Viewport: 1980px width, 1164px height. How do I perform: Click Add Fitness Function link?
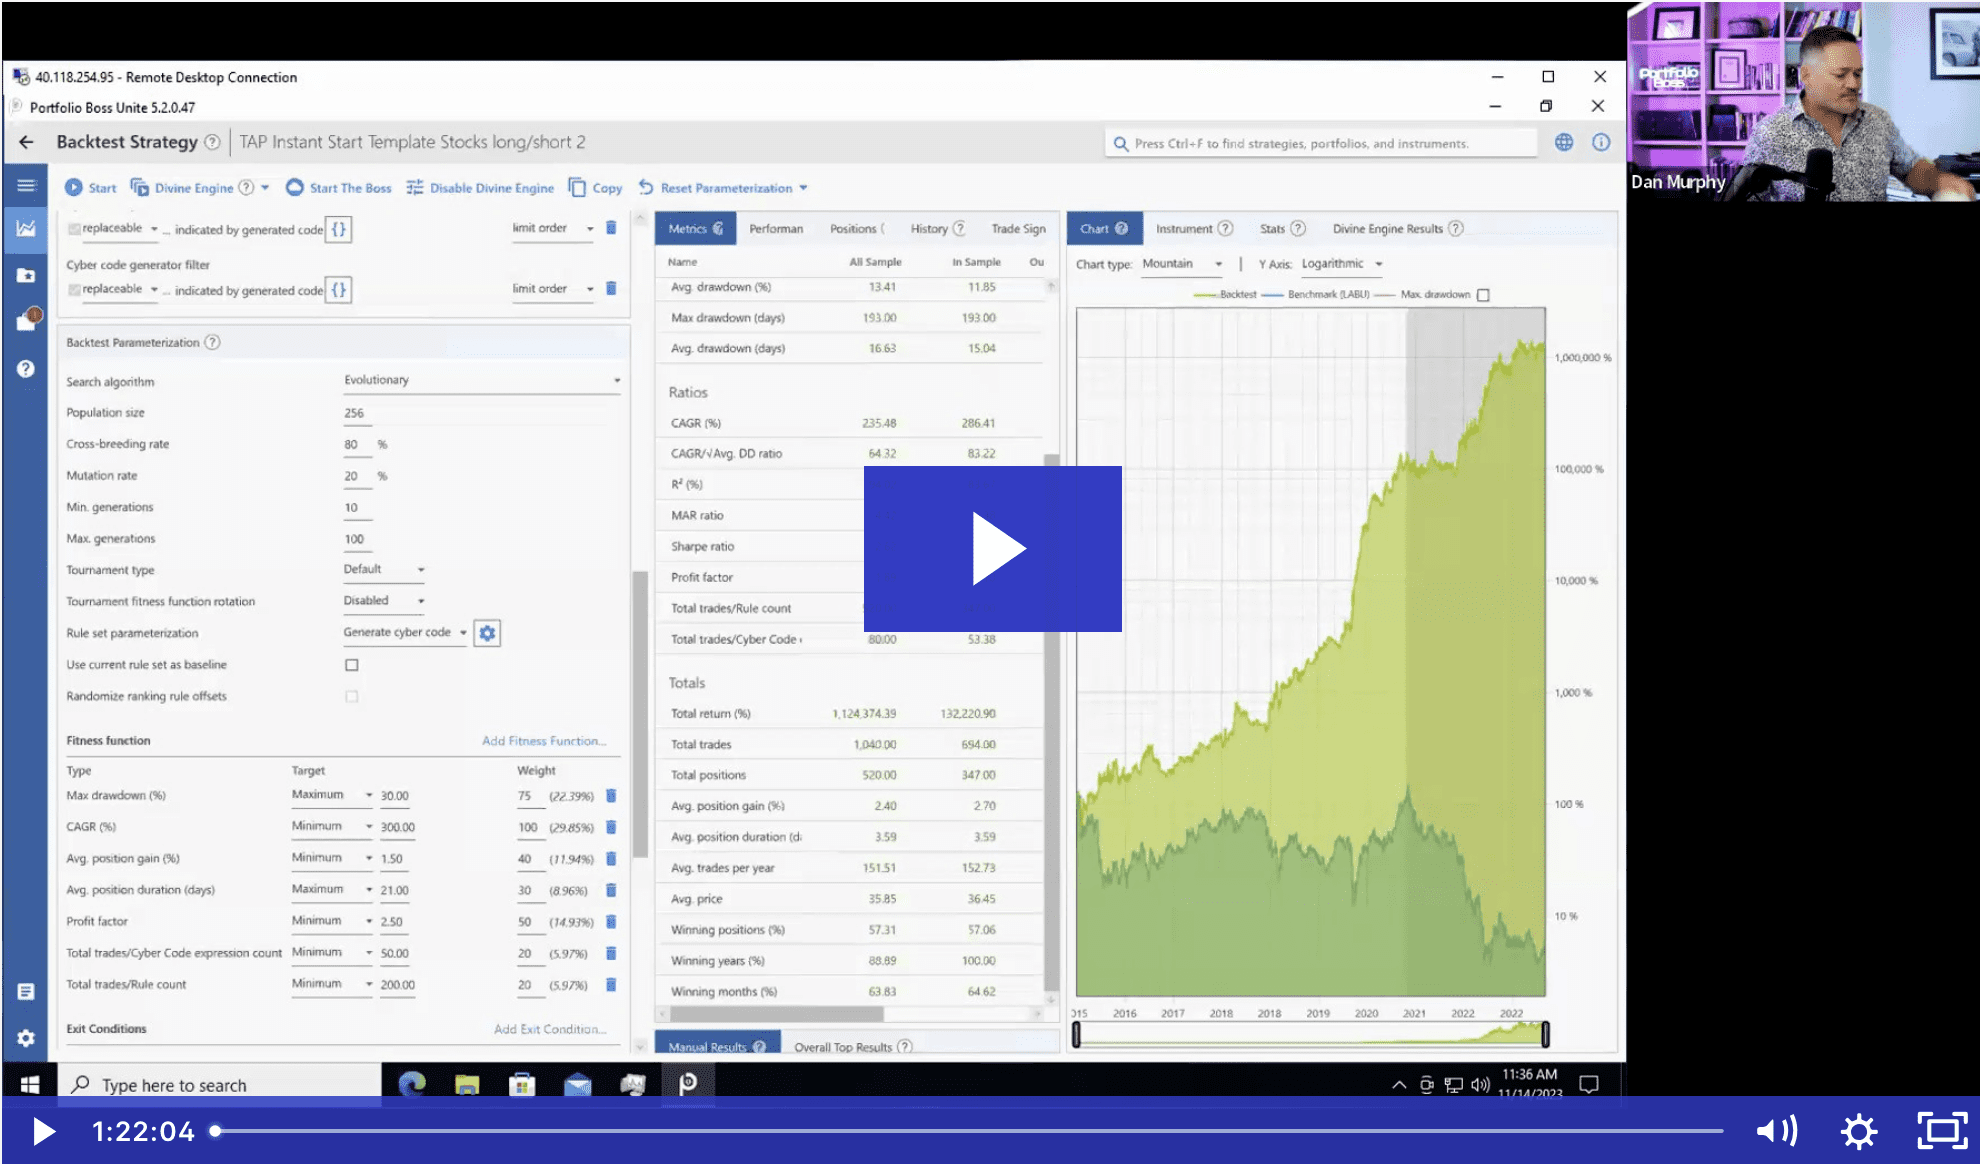(544, 741)
